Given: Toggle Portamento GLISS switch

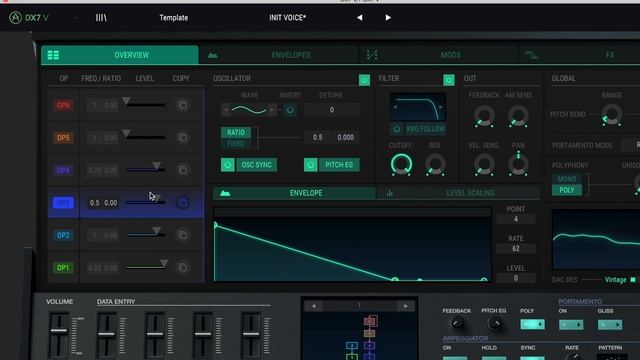Looking at the screenshot, I should pyautogui.click(x=610, y=324).
